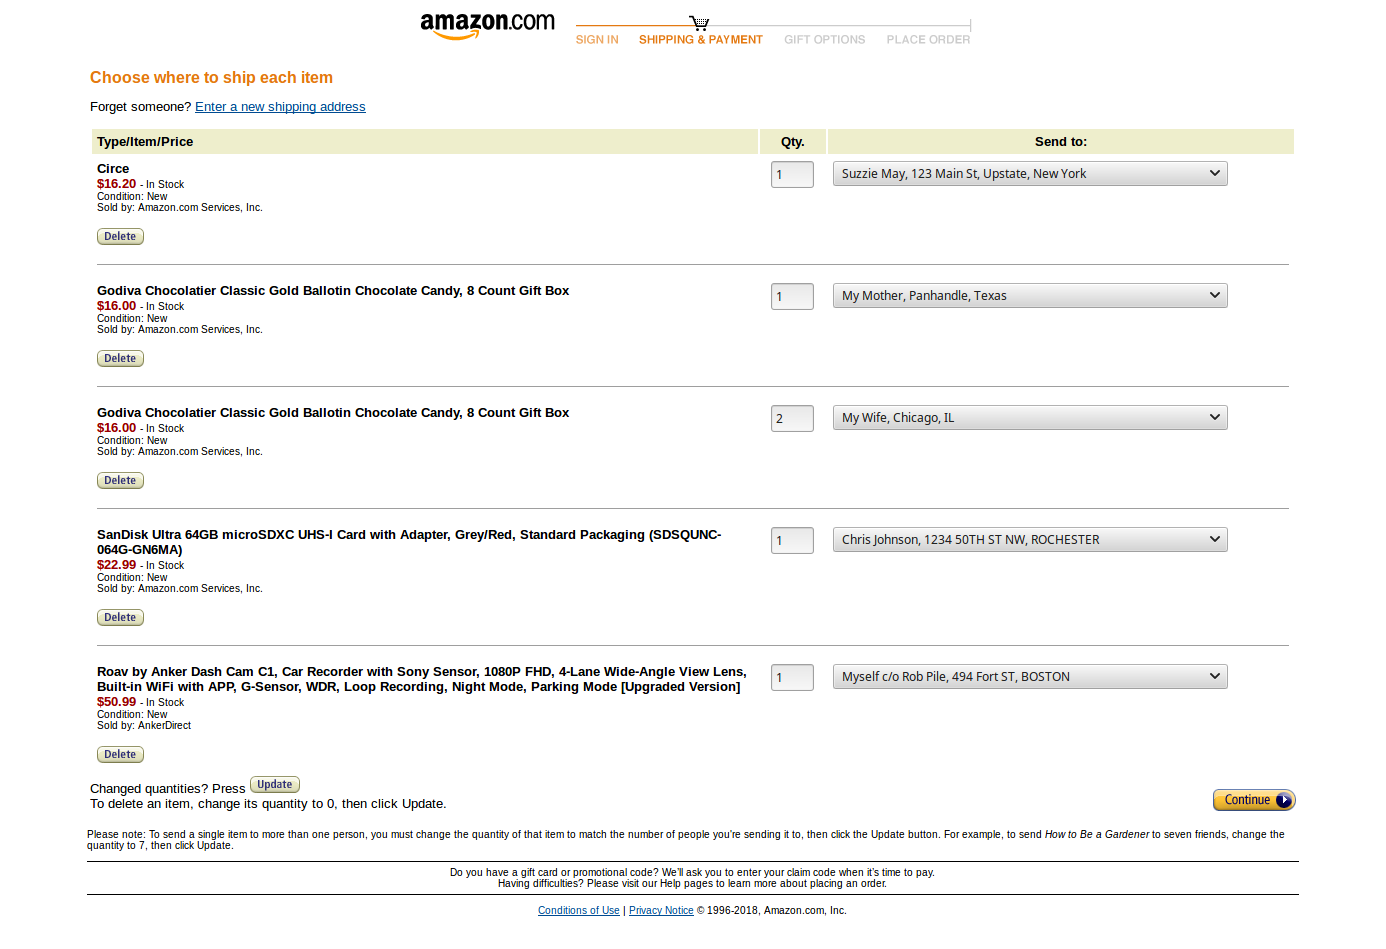
Task: Select the Shipping & Payment step
Action: (700, 40)
